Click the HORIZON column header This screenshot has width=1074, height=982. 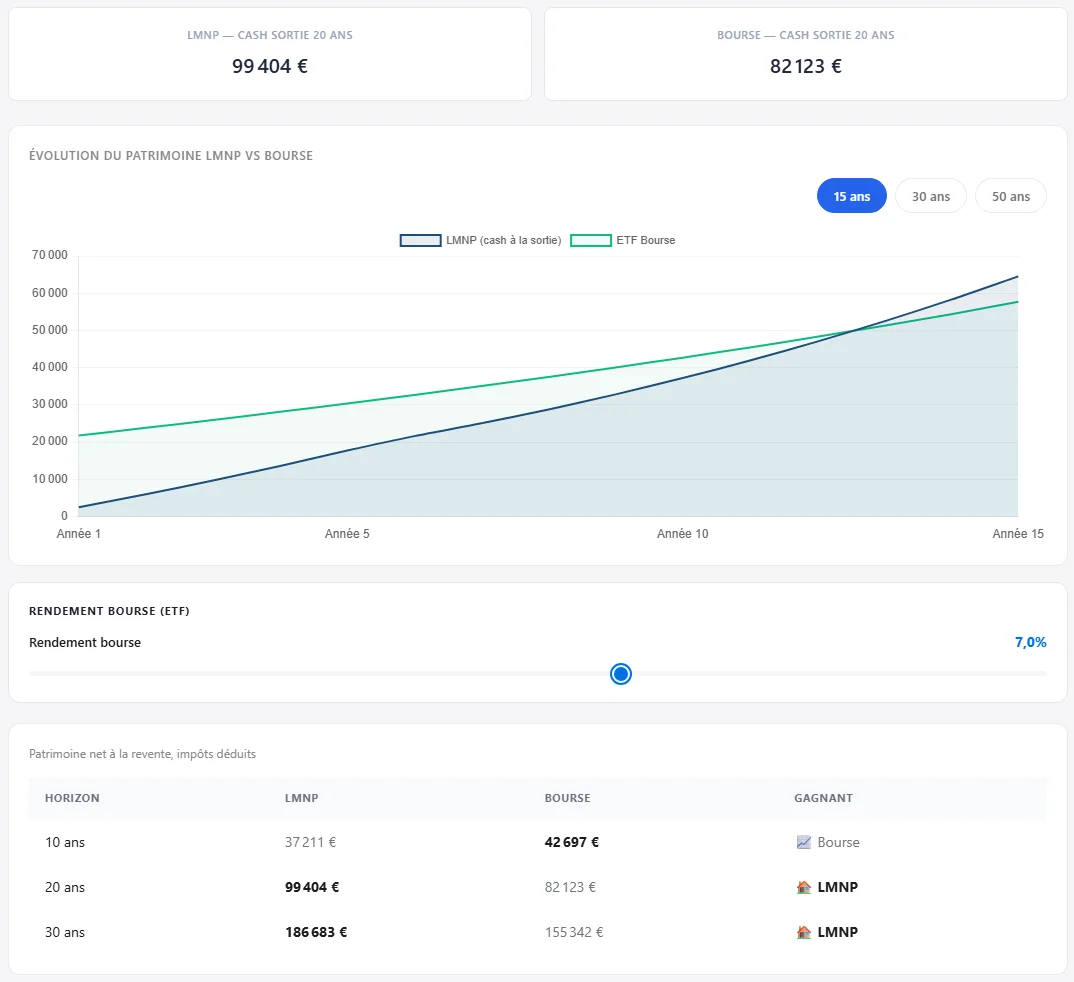click(x=72, y=798)
